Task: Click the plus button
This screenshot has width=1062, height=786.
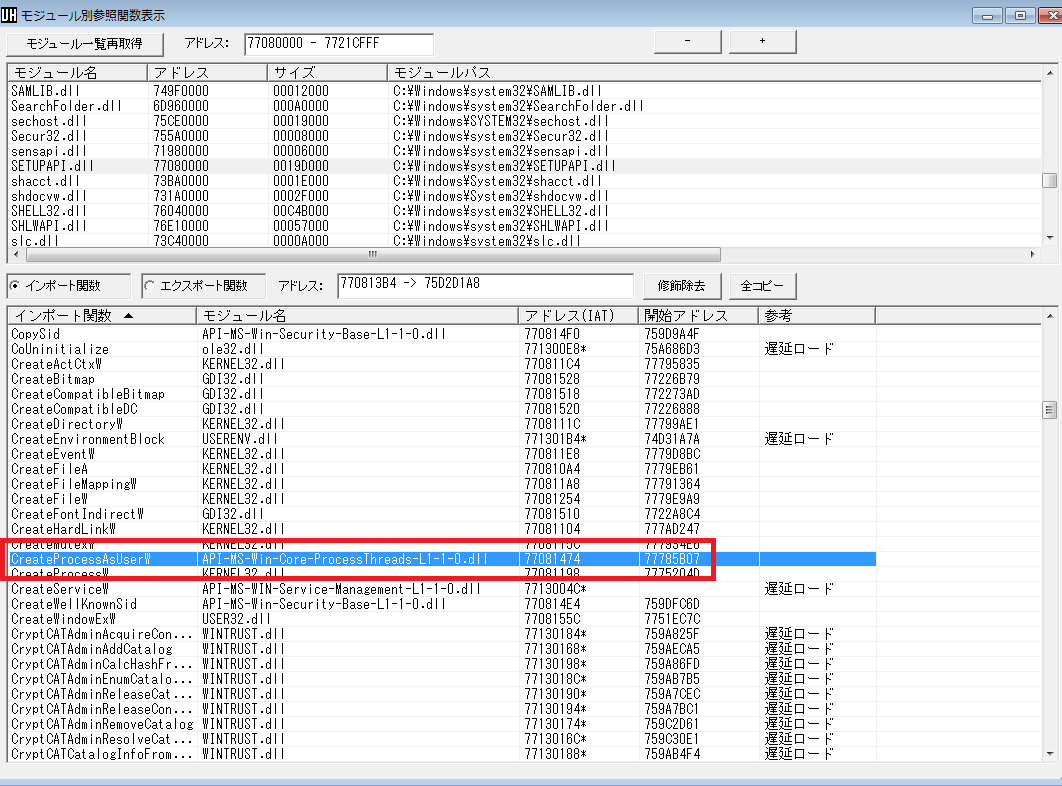Action: point(763,41)
